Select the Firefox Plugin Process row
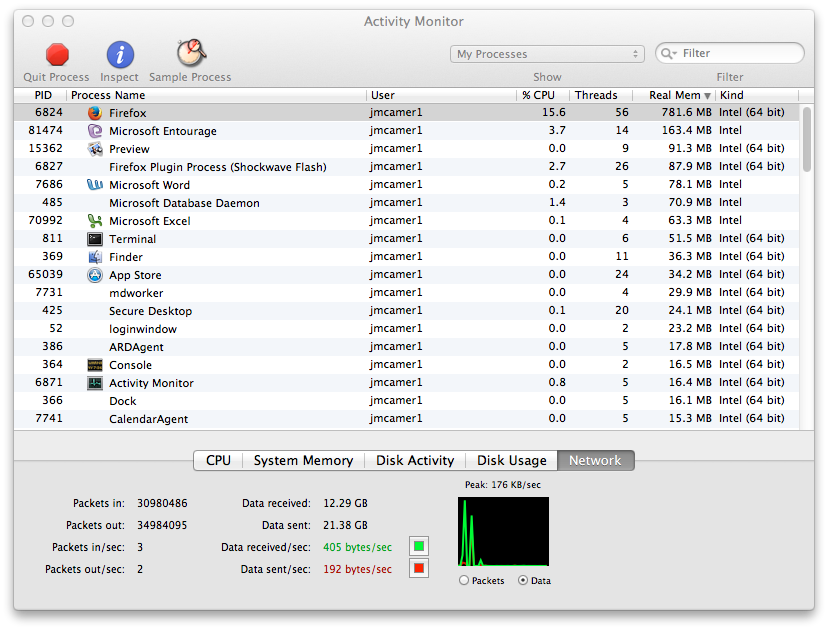Viewport: 828px width, 630px height. (407, 166)
